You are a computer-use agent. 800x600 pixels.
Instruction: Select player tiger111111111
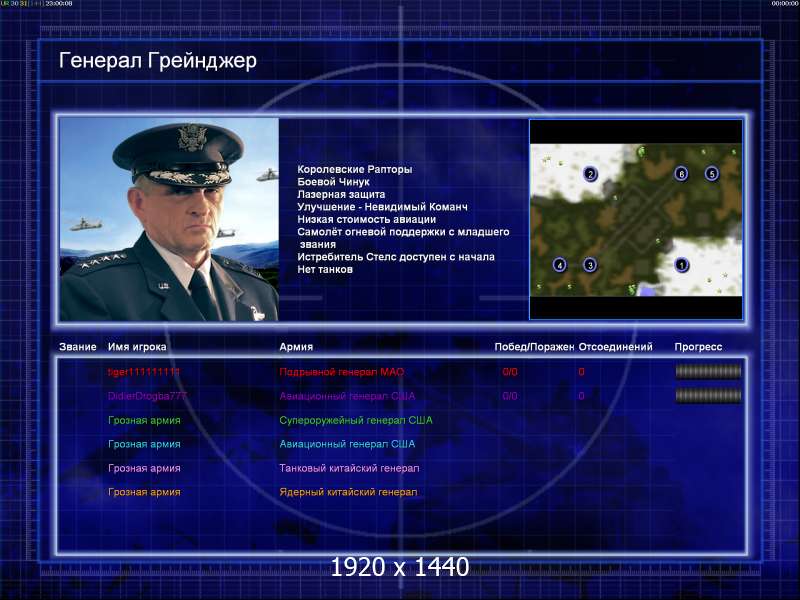144,372
